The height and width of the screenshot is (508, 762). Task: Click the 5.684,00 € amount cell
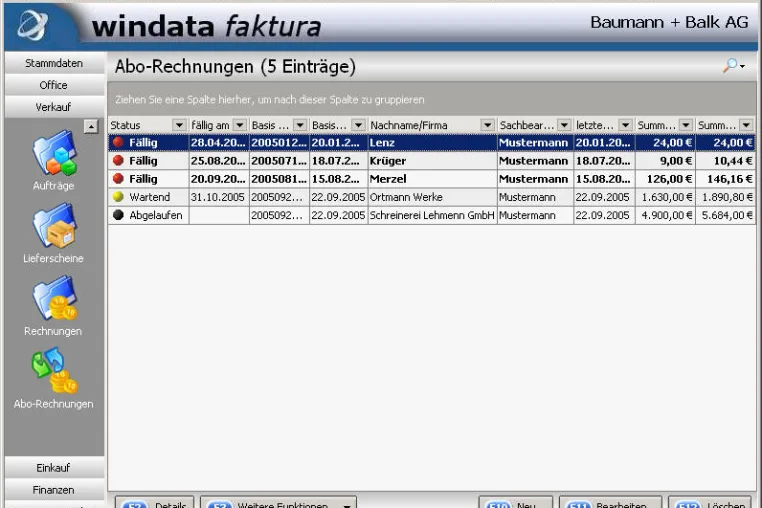tap(726, 215)
